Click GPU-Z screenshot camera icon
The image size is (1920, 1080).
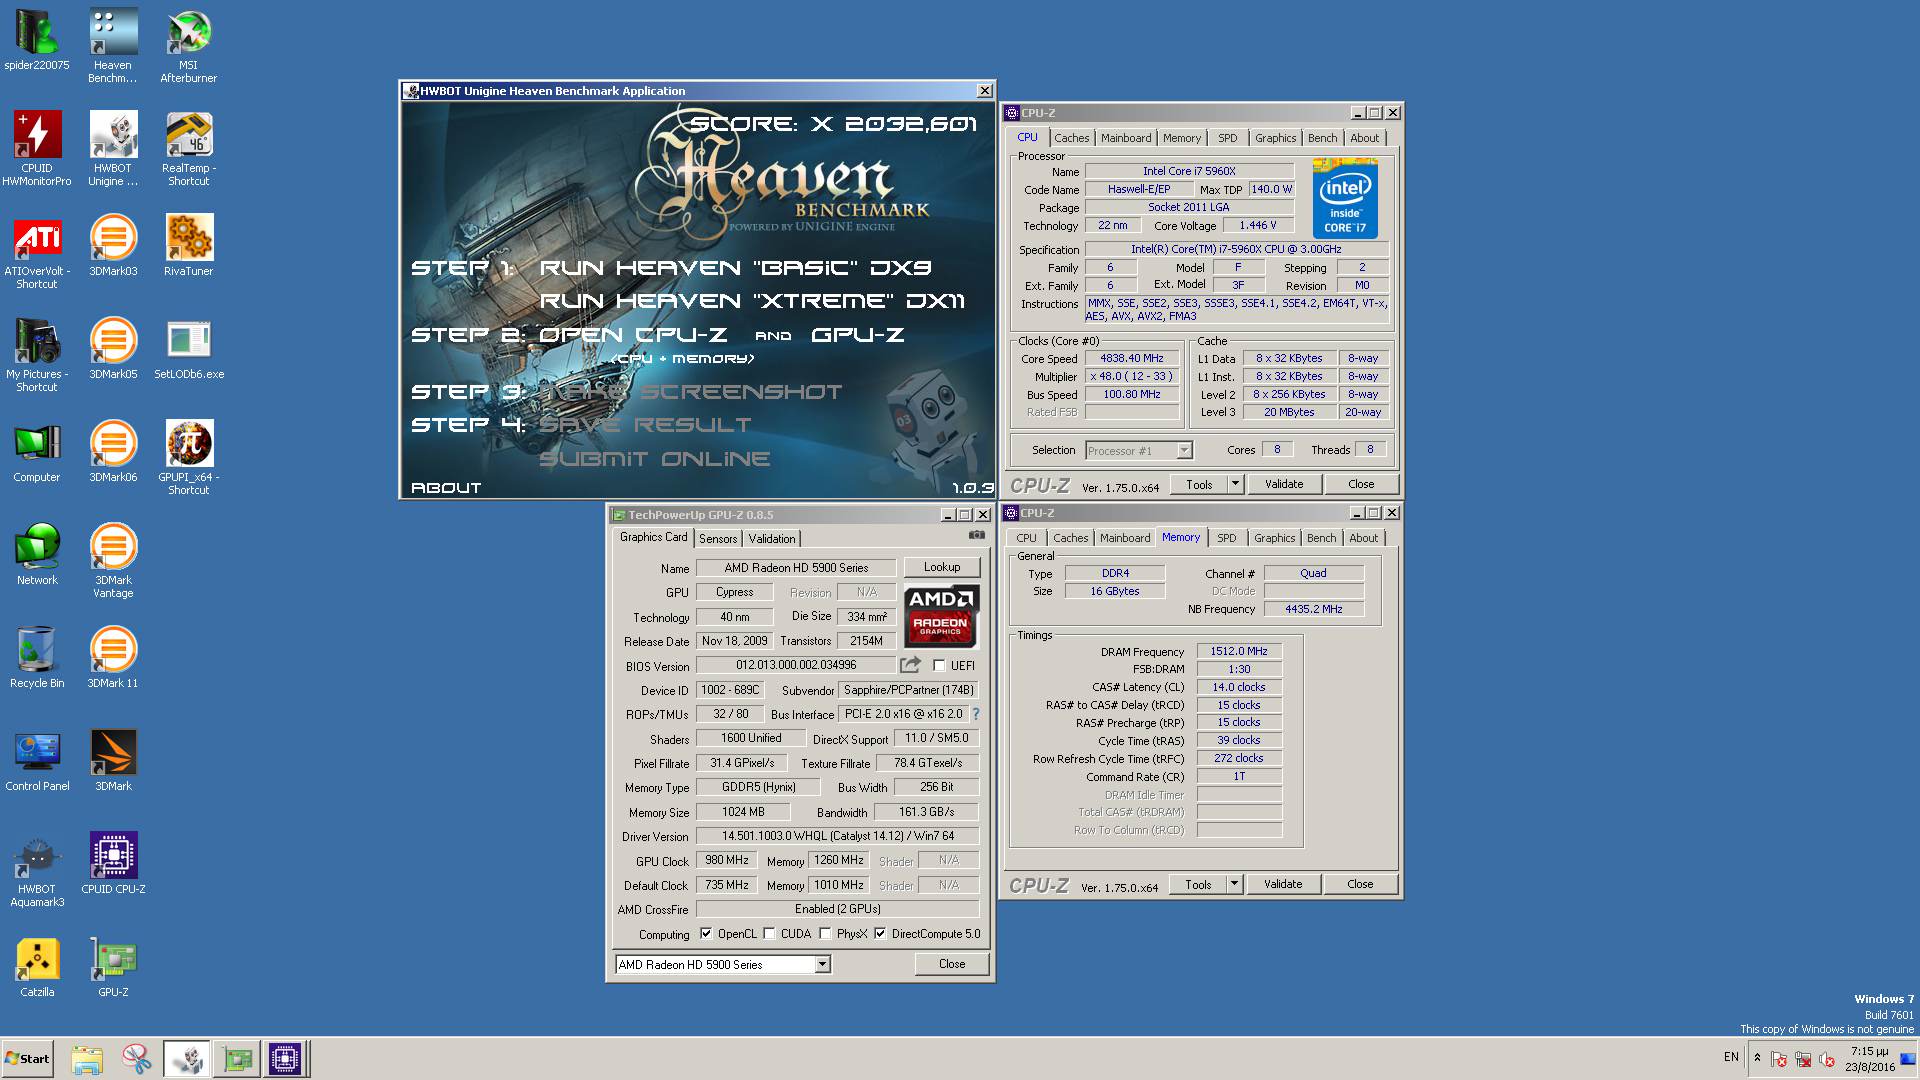pyautogui.click(x=977, y=536)
